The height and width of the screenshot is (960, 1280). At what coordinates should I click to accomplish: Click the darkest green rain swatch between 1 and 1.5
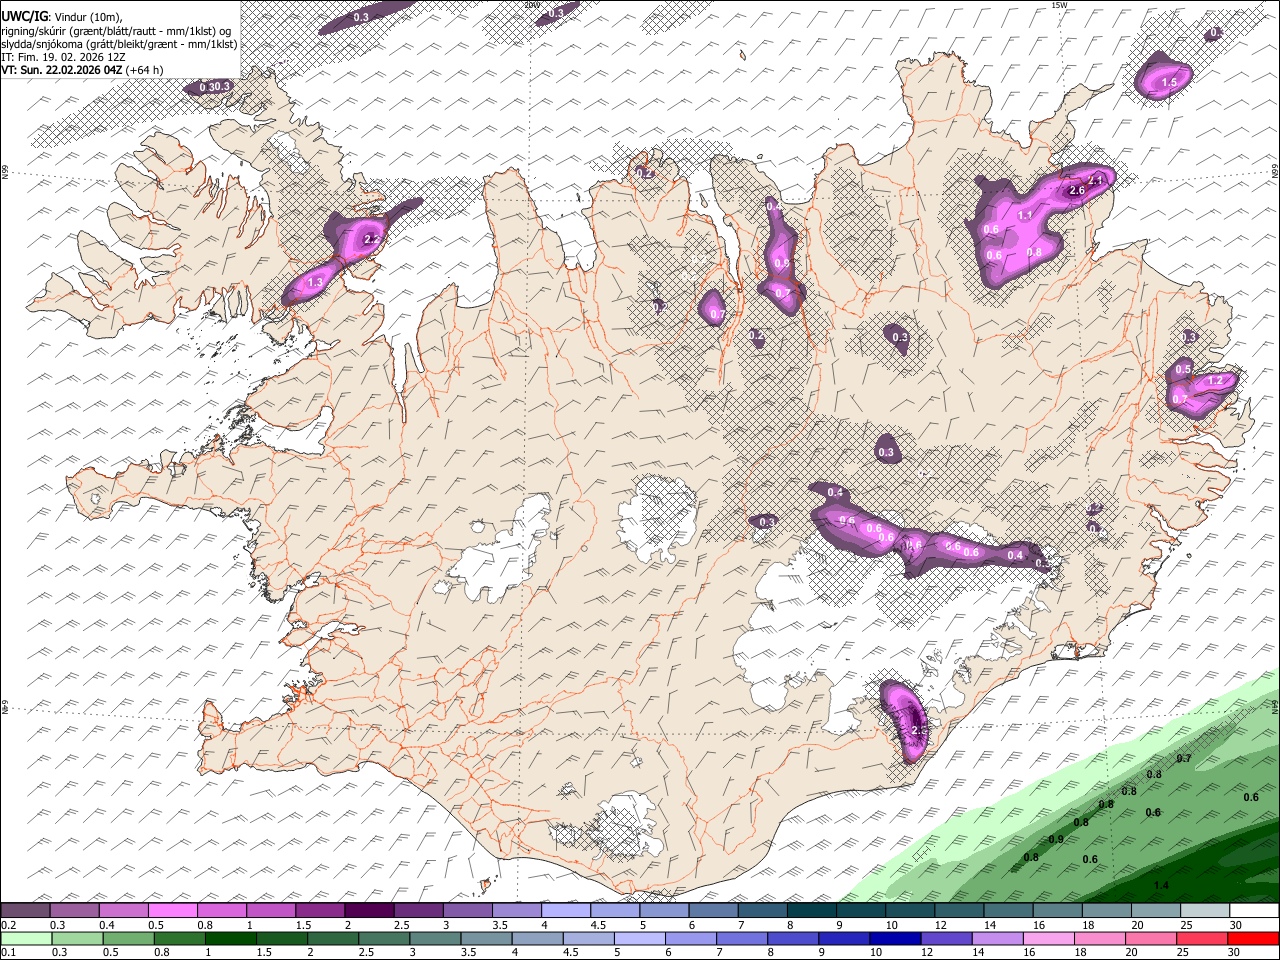click(x=230, y=938)
